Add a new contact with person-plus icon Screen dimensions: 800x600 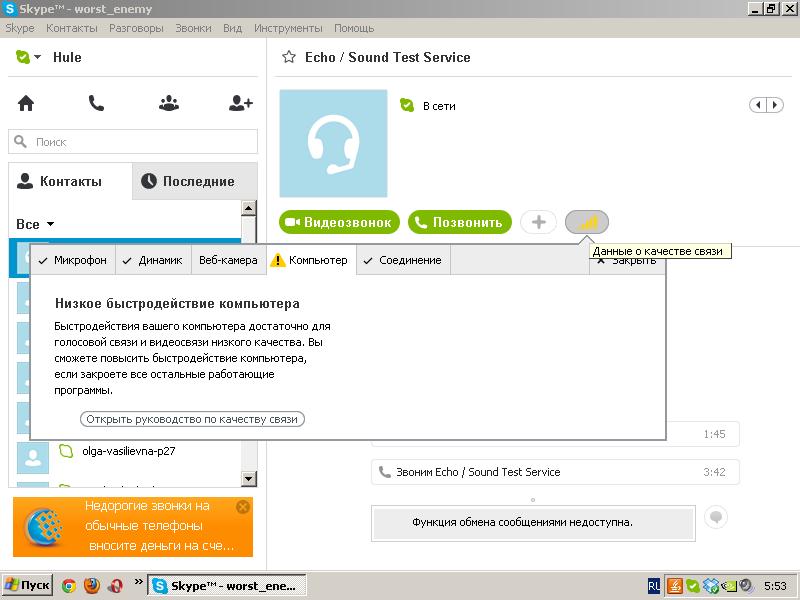pos(241,103)
